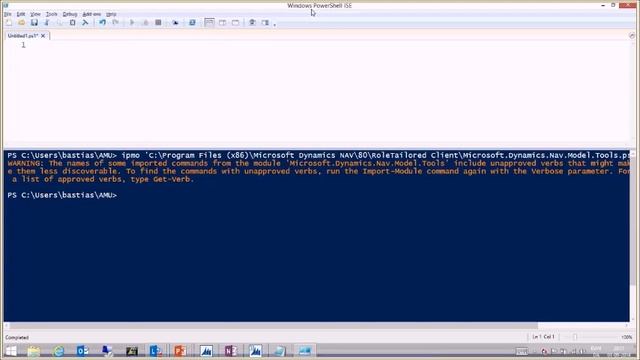
Task: Start PowerShell.exe from the toolbar icon
Action: point(192,23)
